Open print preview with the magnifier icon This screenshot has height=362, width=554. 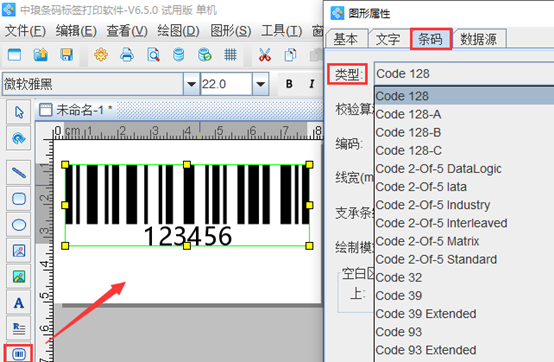click(x=153, y=55)
